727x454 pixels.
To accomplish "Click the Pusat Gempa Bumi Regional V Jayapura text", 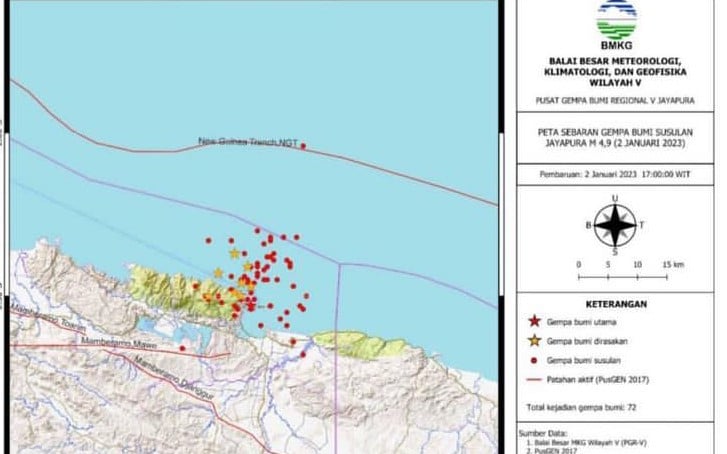I will pos(616,101).
